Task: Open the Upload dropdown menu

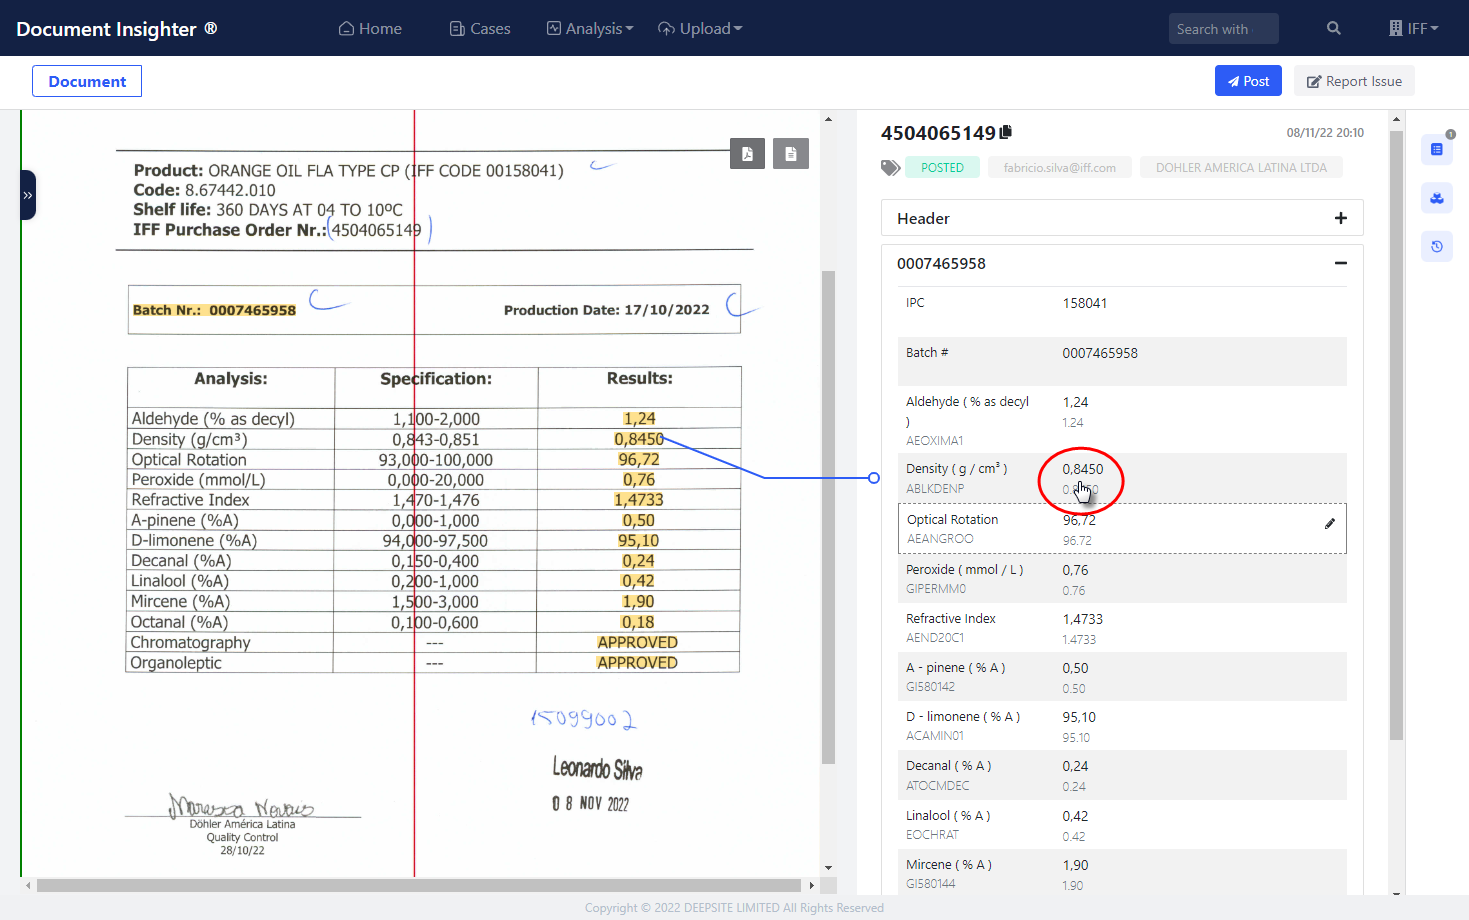Action: click(700, 29)
